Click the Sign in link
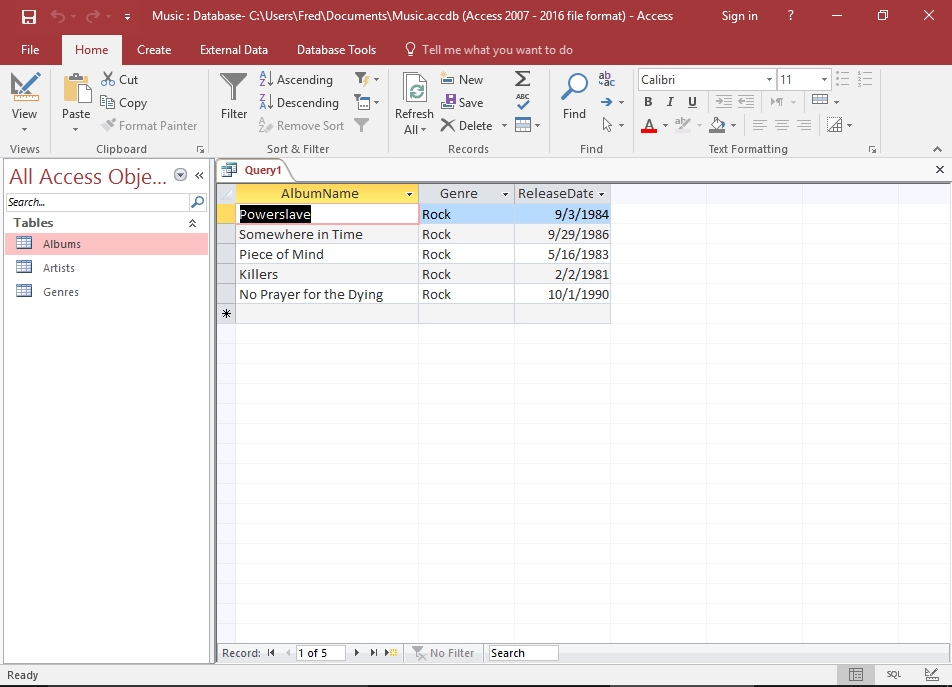Screen dimensions: 952x687 (x=740, y=16)
